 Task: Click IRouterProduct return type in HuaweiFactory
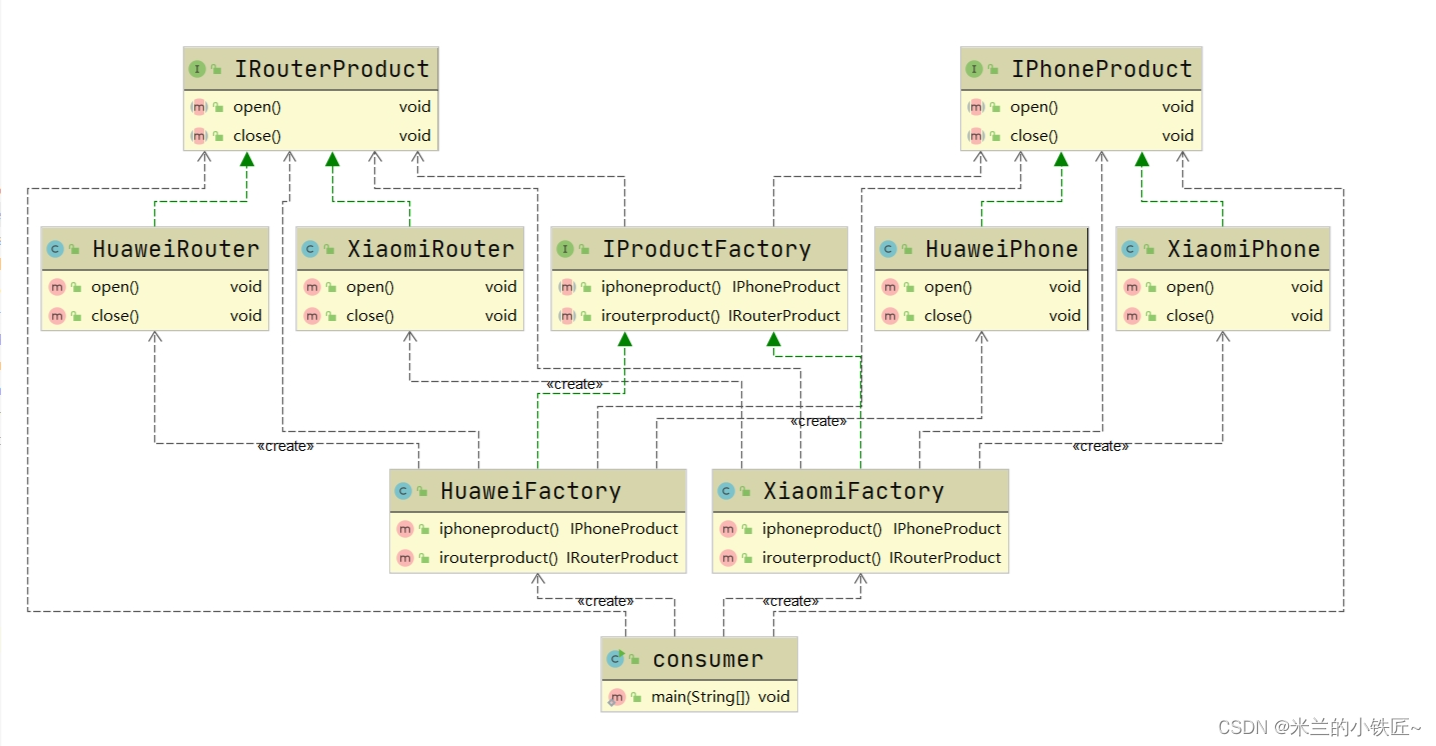(x=622, y=558)
